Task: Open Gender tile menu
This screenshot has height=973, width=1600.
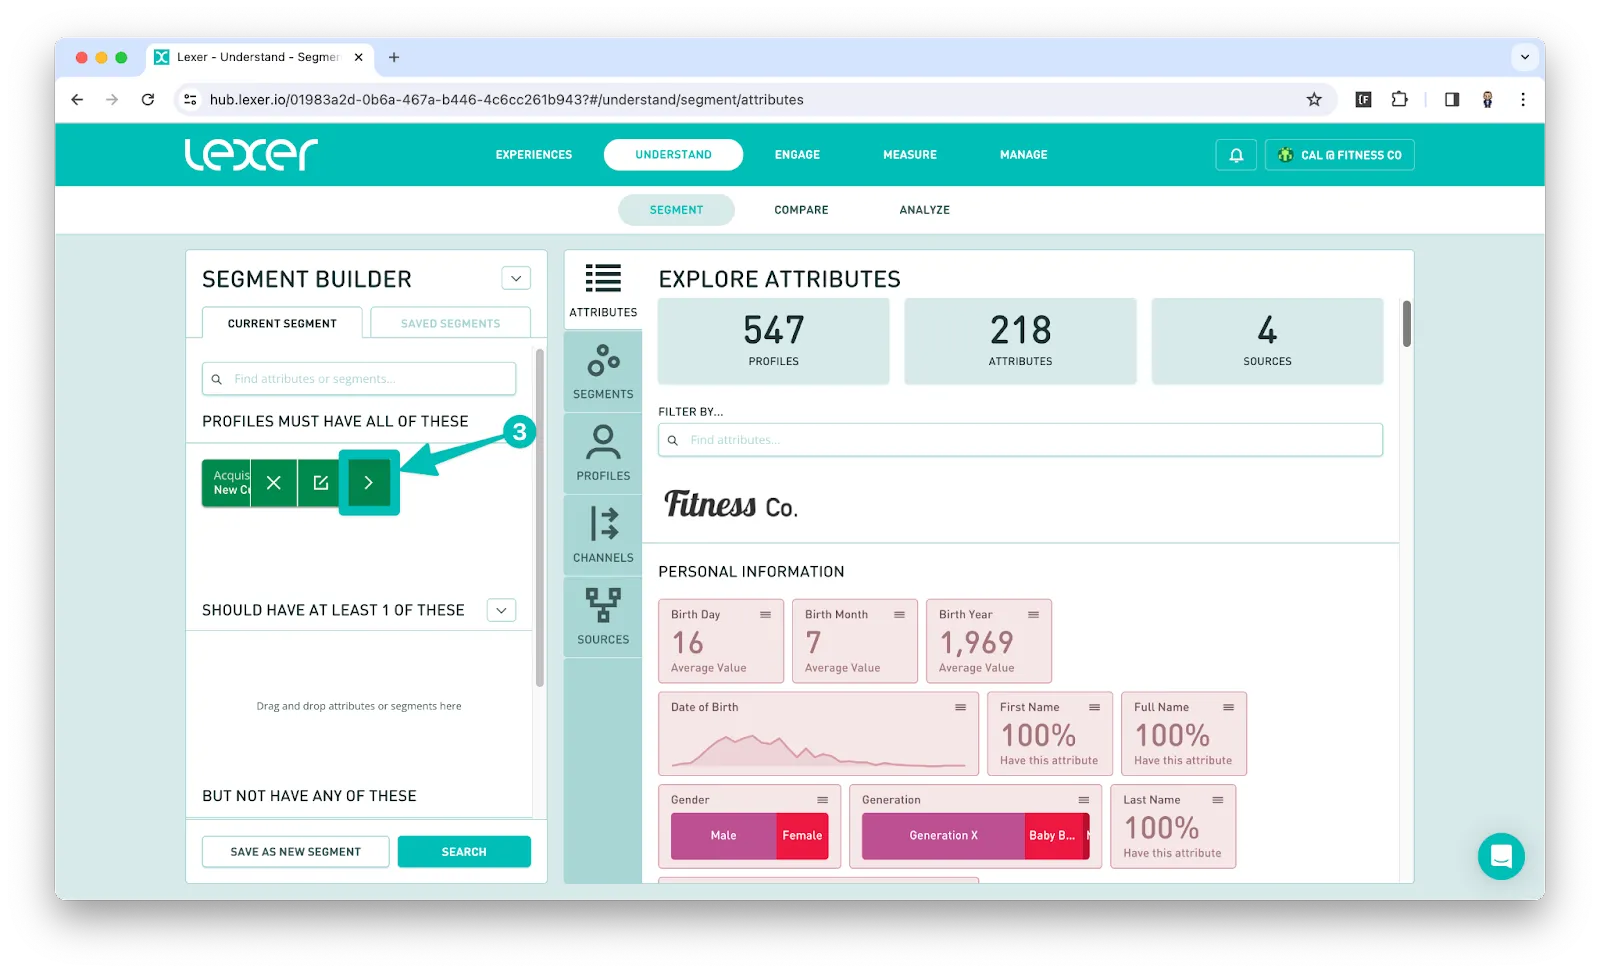Action: point(822,800)
